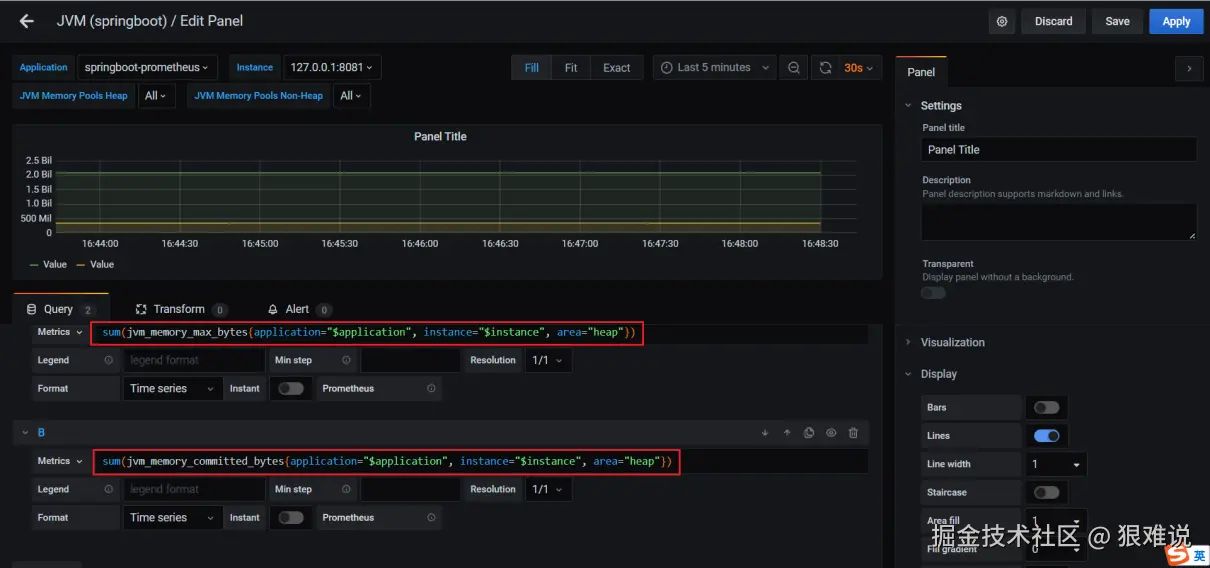Select Fill display mode
The image size is (1210, 568).
531,68
